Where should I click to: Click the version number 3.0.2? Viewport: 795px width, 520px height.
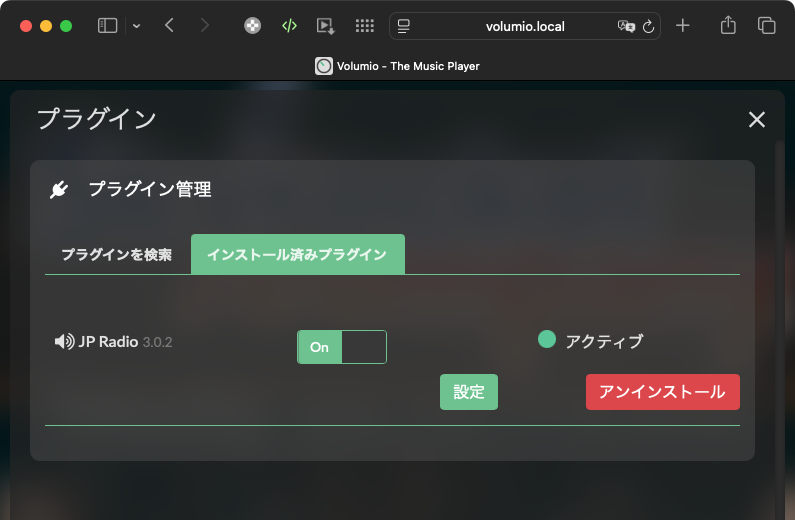pos(157,342)
